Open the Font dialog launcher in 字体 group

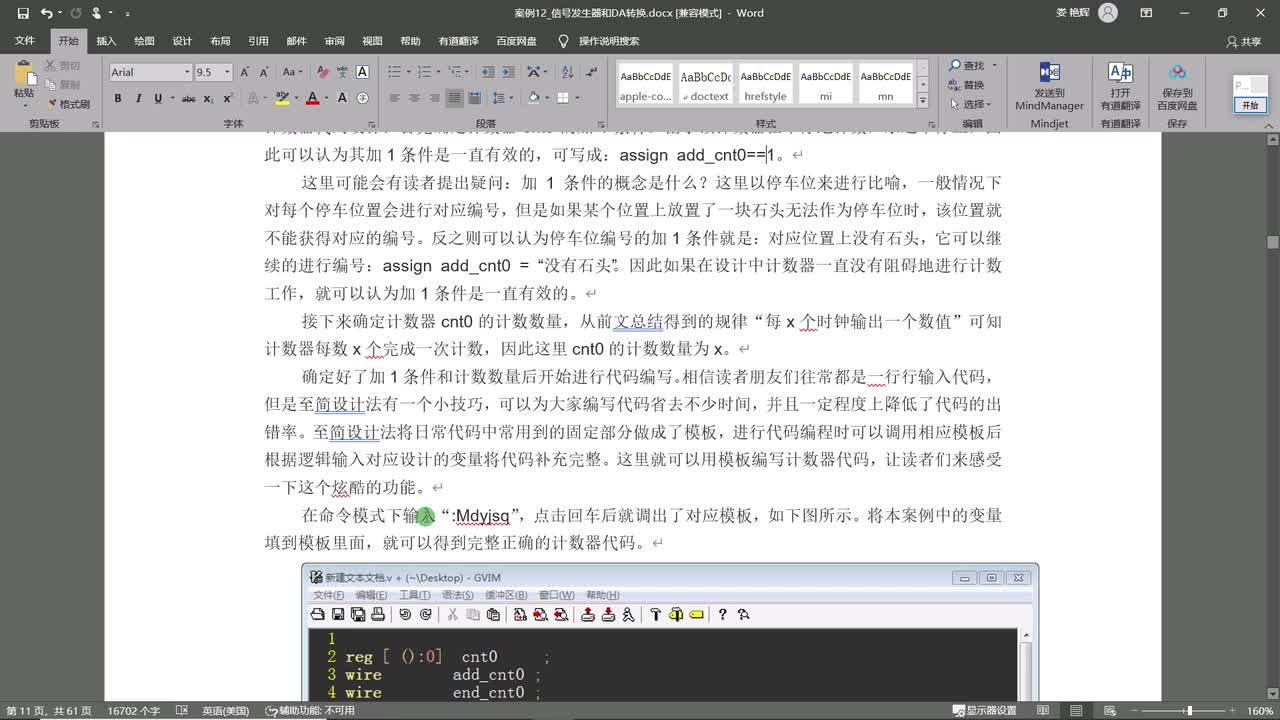[372, 124]
